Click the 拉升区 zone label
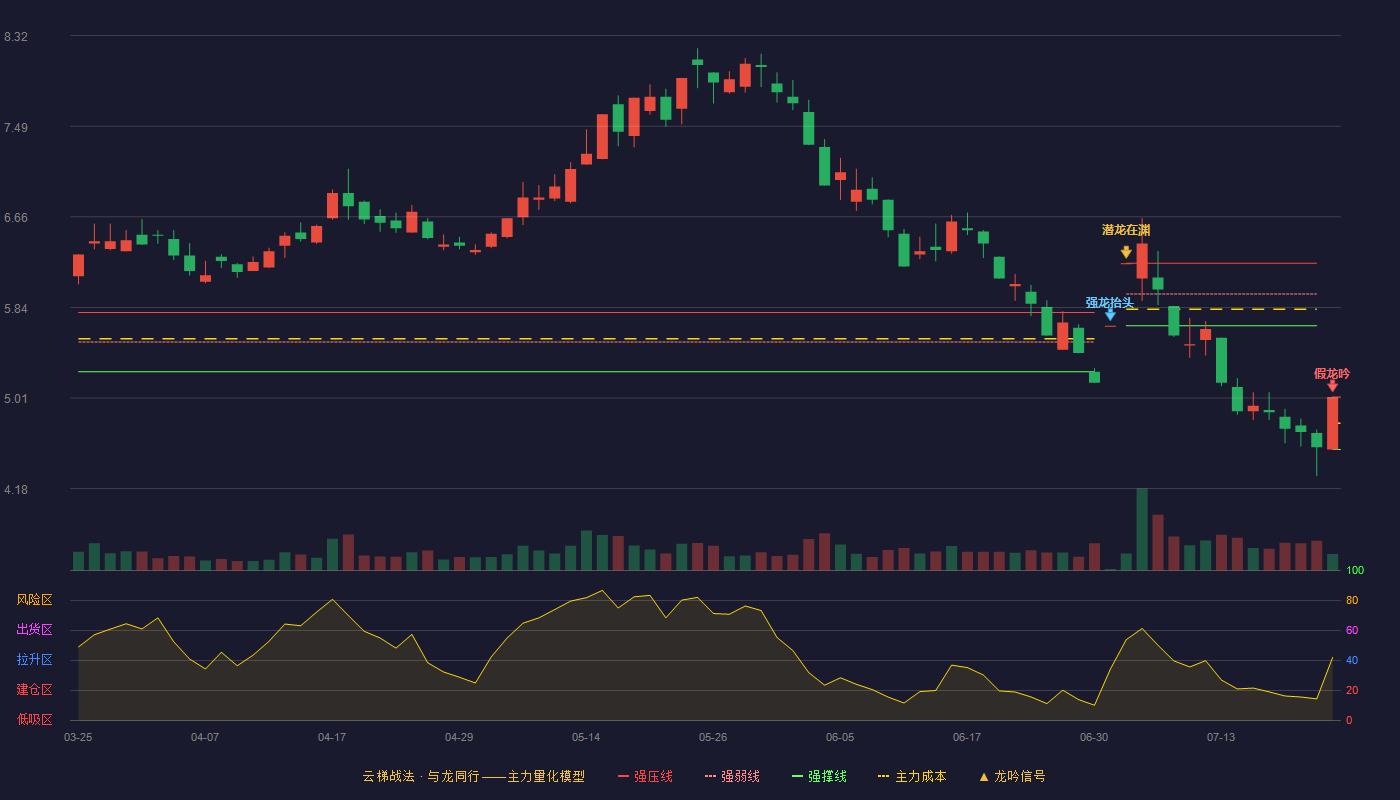The image size is (1400, 800). [34, 660]
